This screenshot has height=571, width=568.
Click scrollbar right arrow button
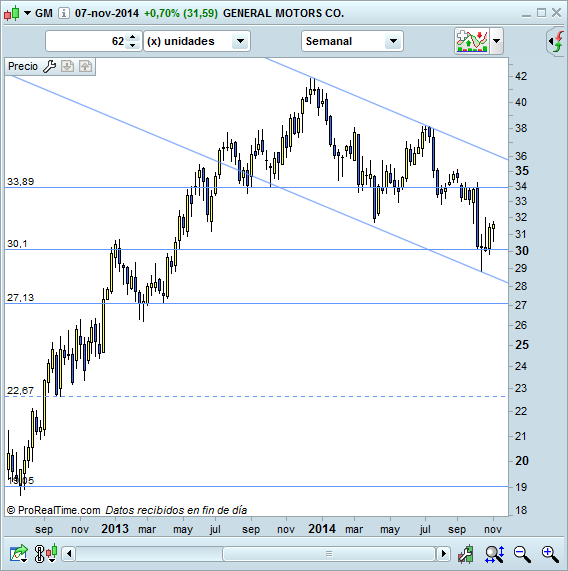(x=443, y=554)
